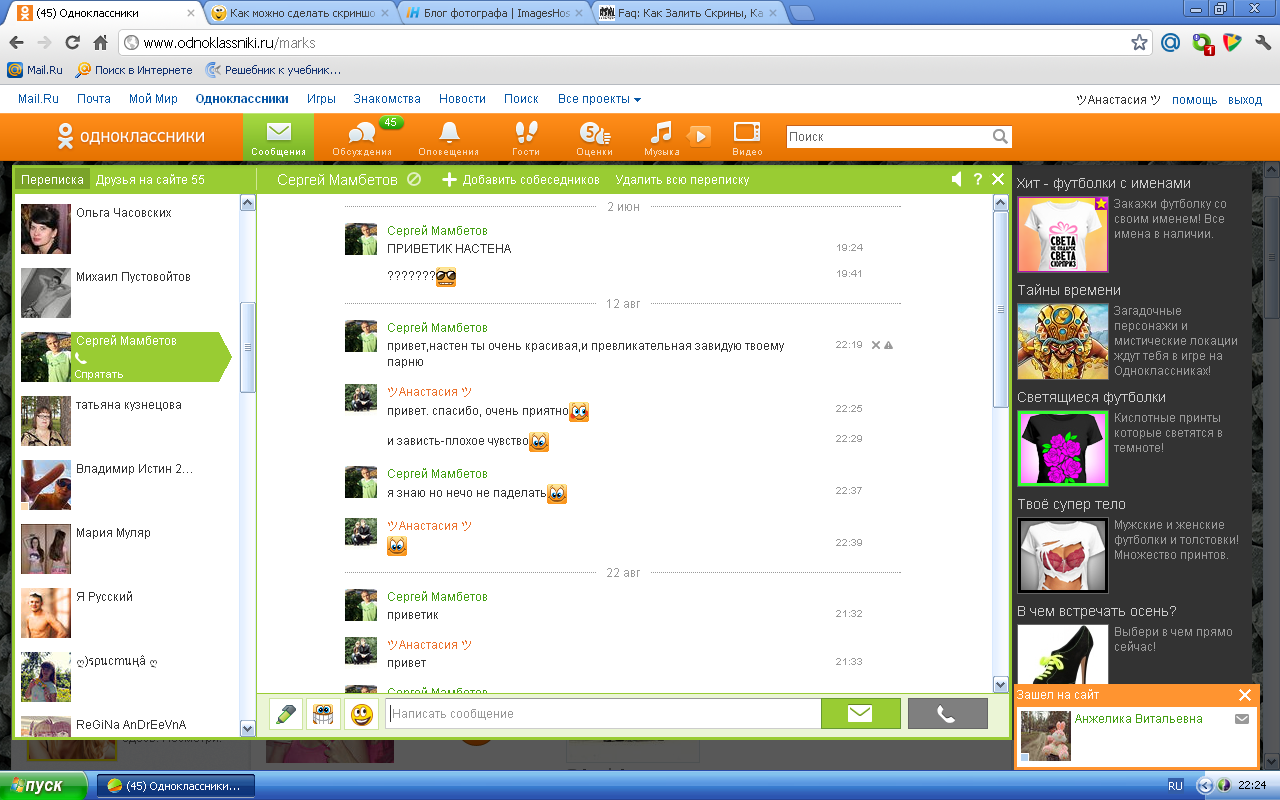Open Решебник к учебник bookmark
This screenshot has width=1280, height=800.
pos(273,70)
